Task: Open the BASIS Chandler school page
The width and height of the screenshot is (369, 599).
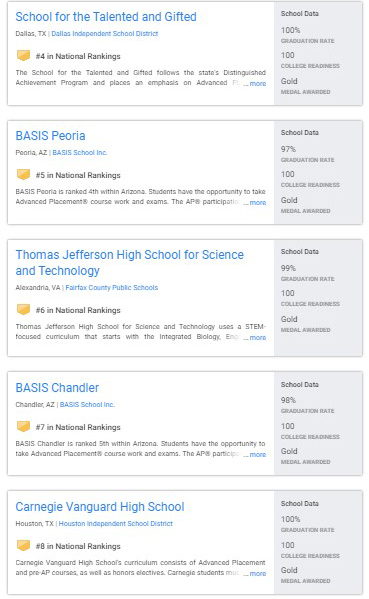Action: pos(57,388)
